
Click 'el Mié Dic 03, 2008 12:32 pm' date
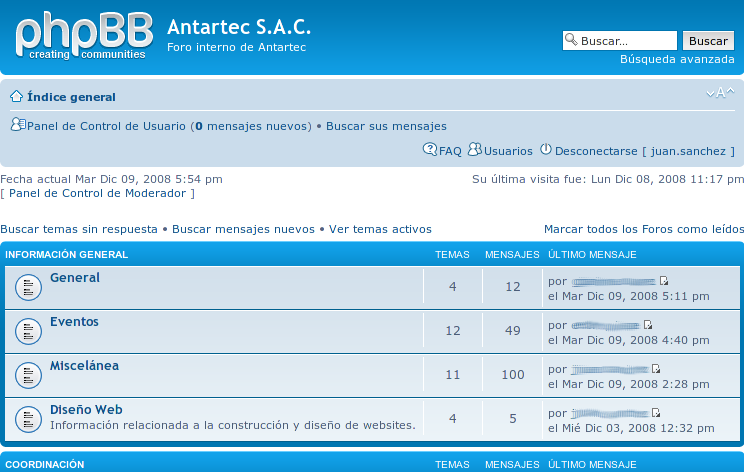coord(631,428)
